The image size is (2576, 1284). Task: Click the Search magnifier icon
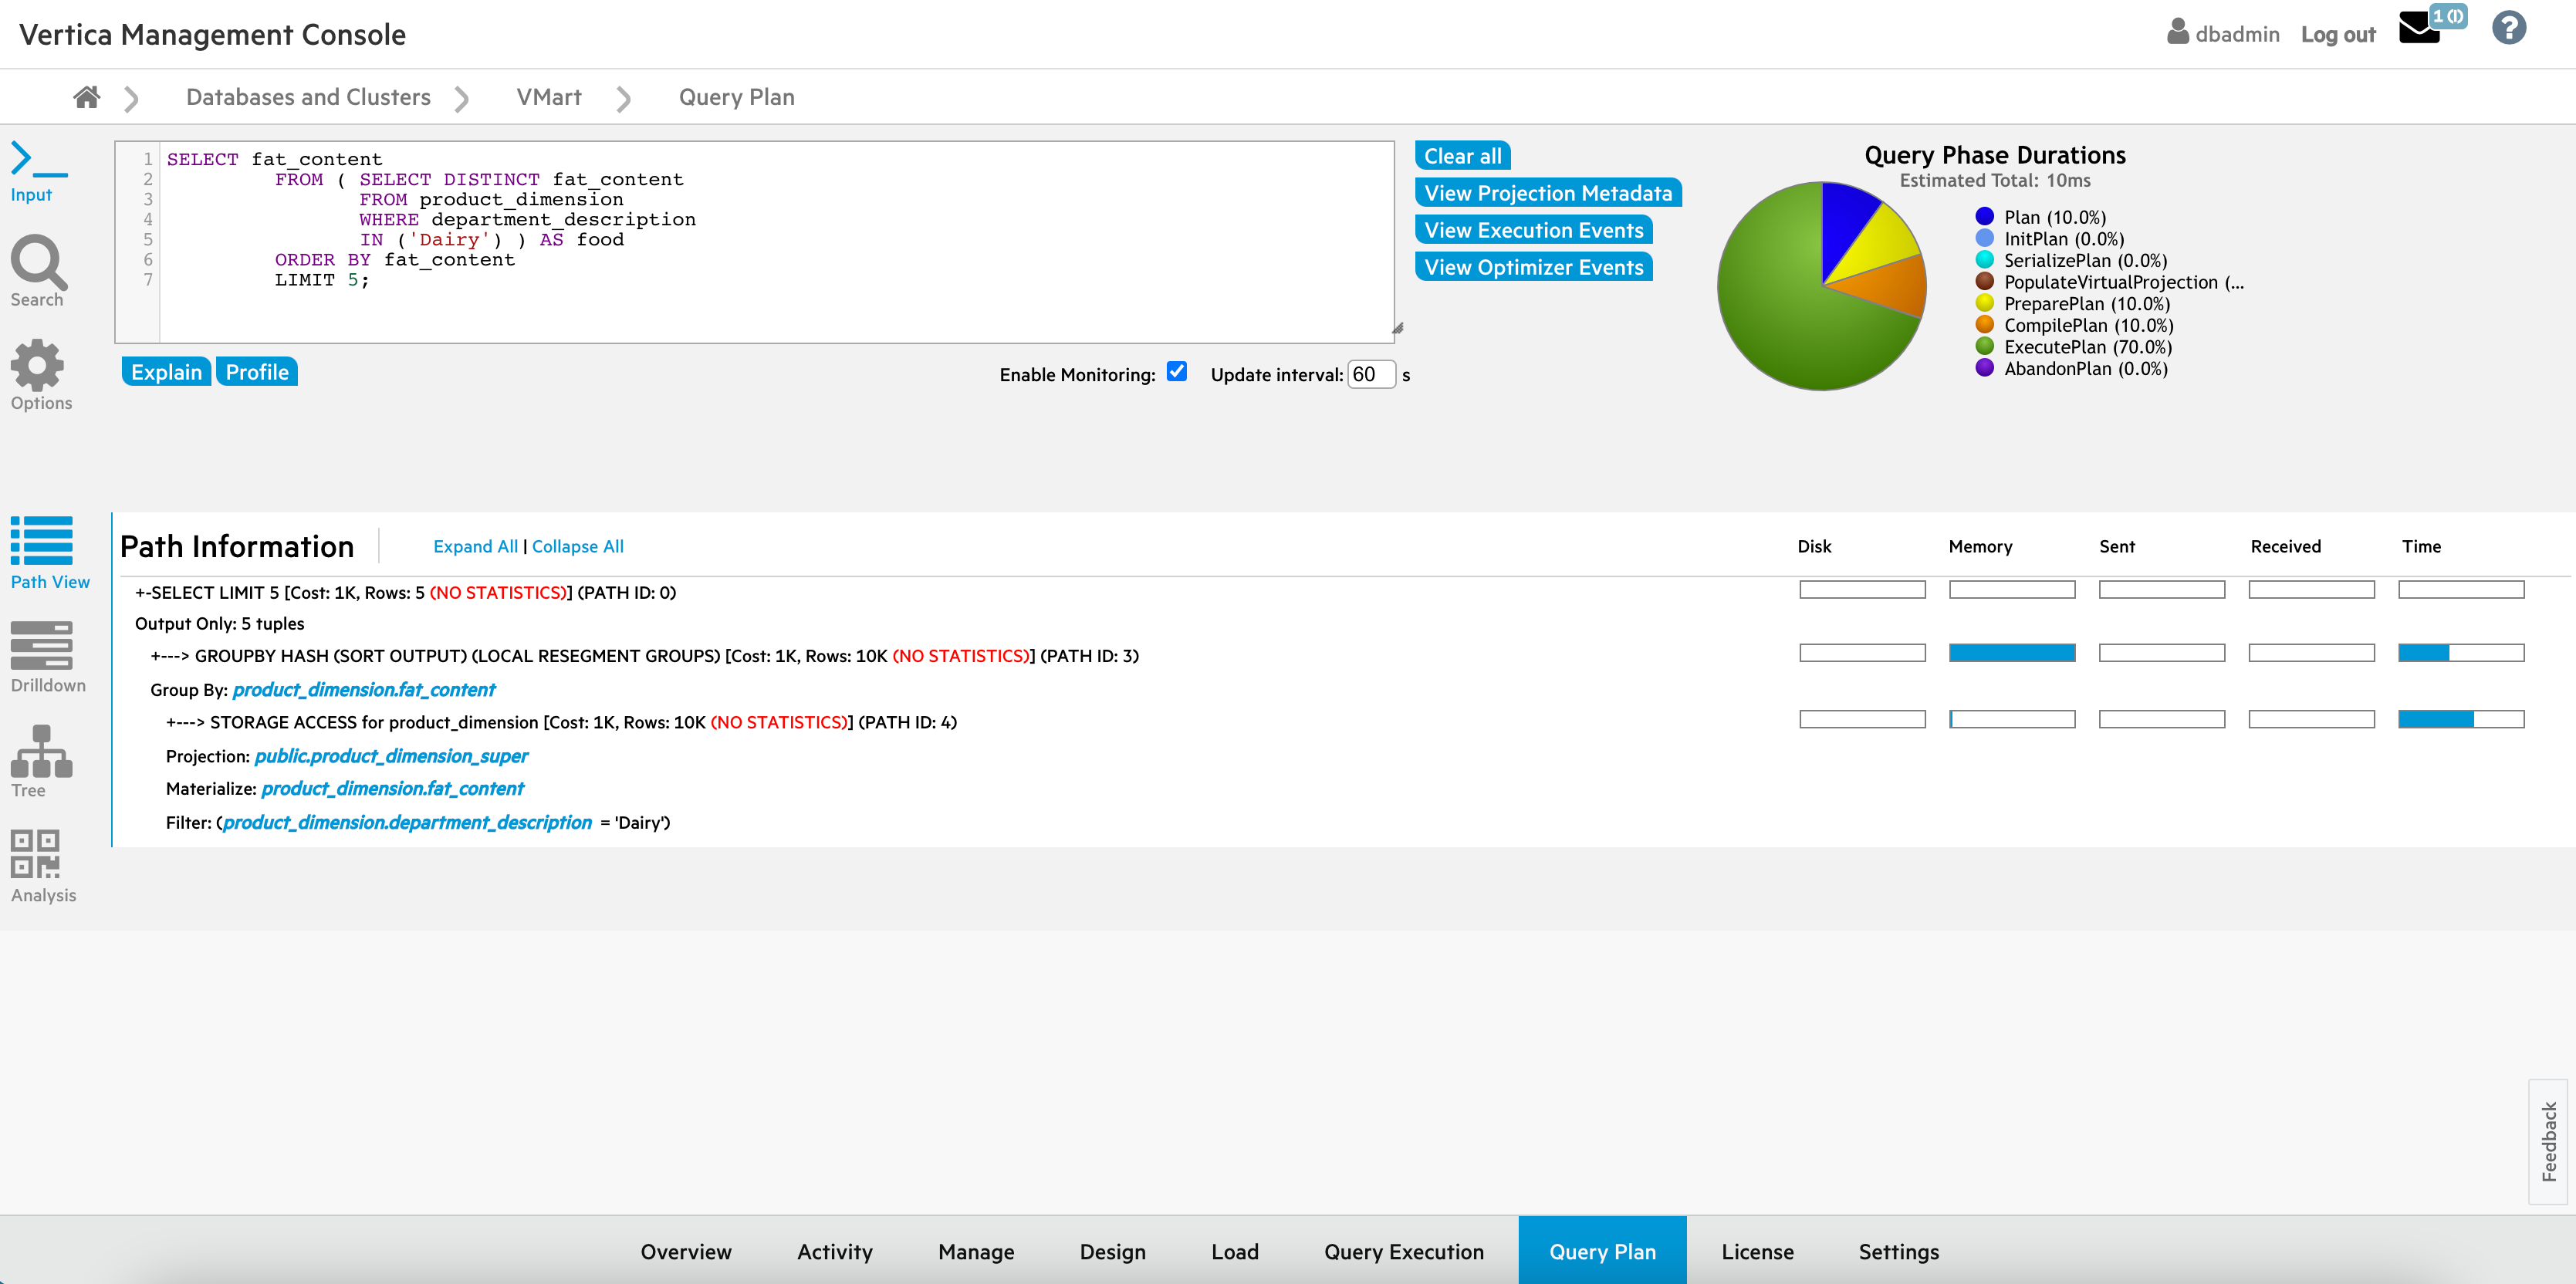coord(38,263)
